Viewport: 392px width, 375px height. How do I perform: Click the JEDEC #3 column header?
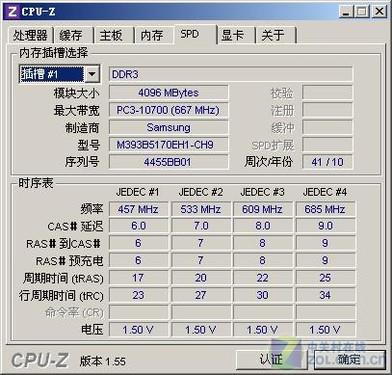pos(263,192)
